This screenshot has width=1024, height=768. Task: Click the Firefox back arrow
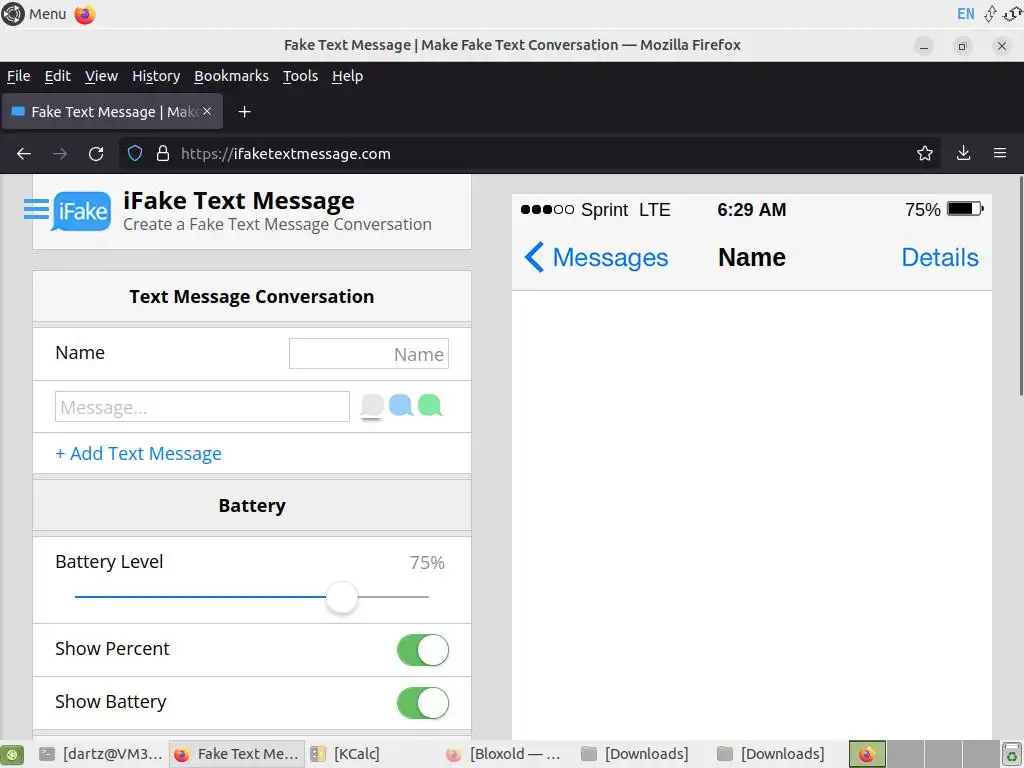pyautogui.click(x=24, y=153)
